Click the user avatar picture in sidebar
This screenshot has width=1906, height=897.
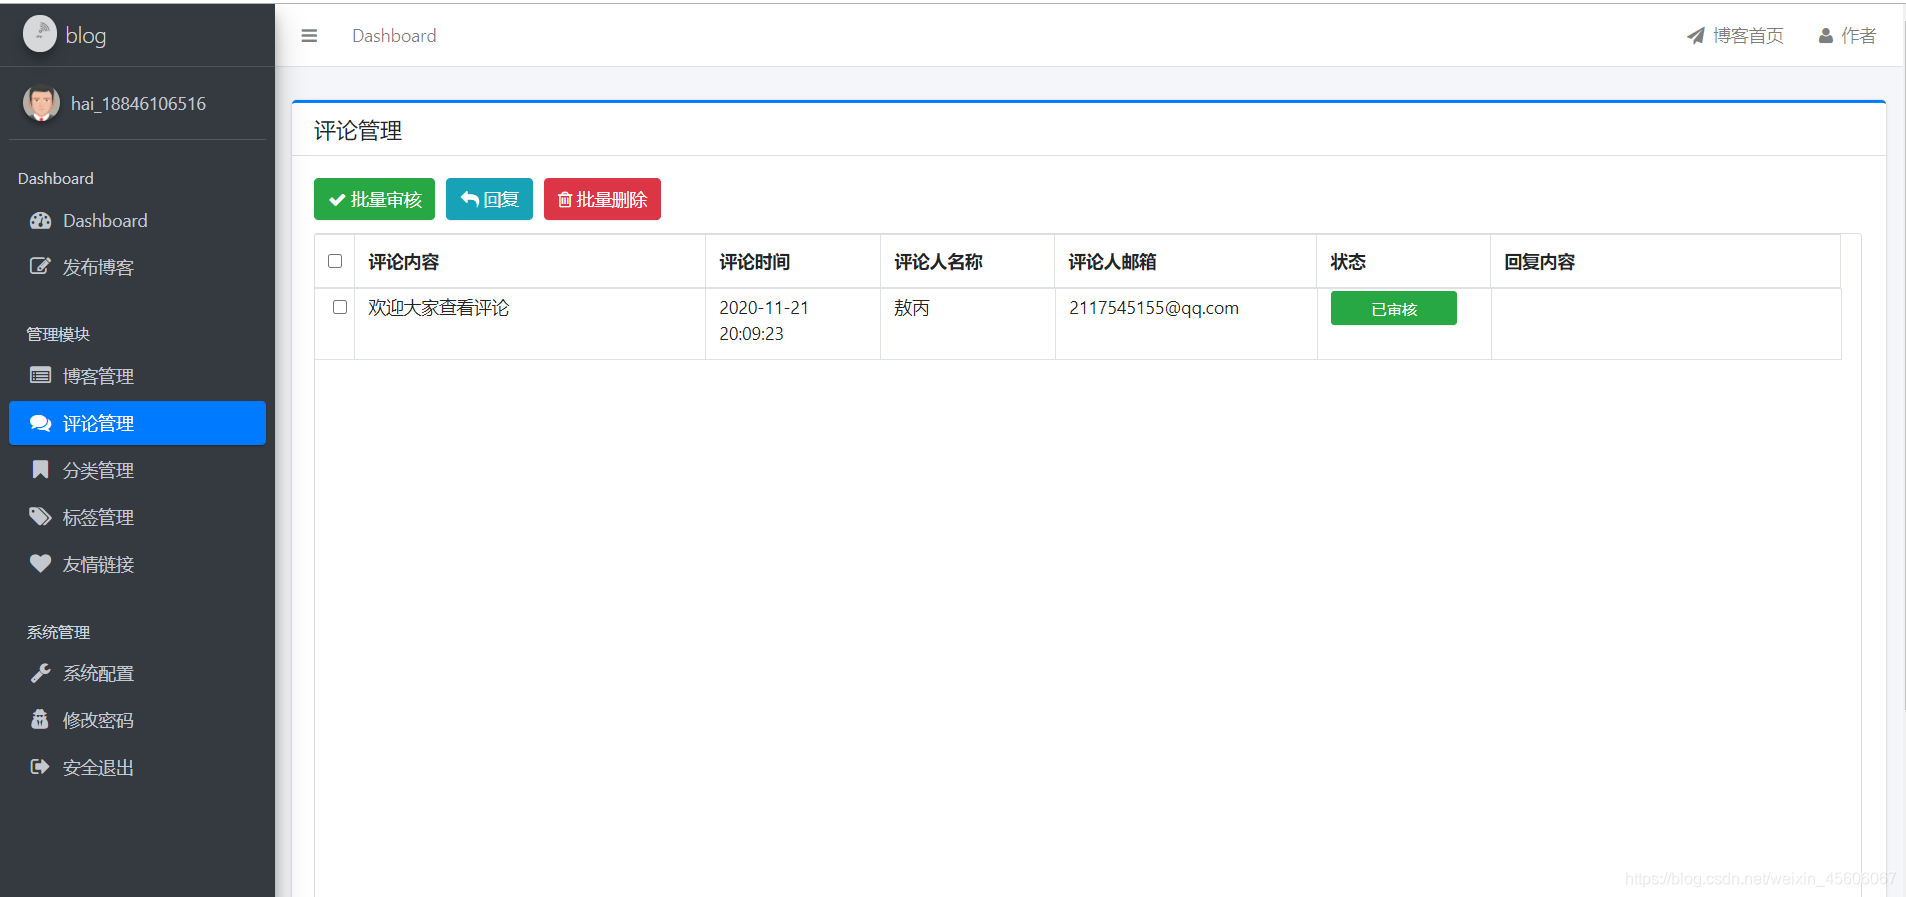(41, 103)
